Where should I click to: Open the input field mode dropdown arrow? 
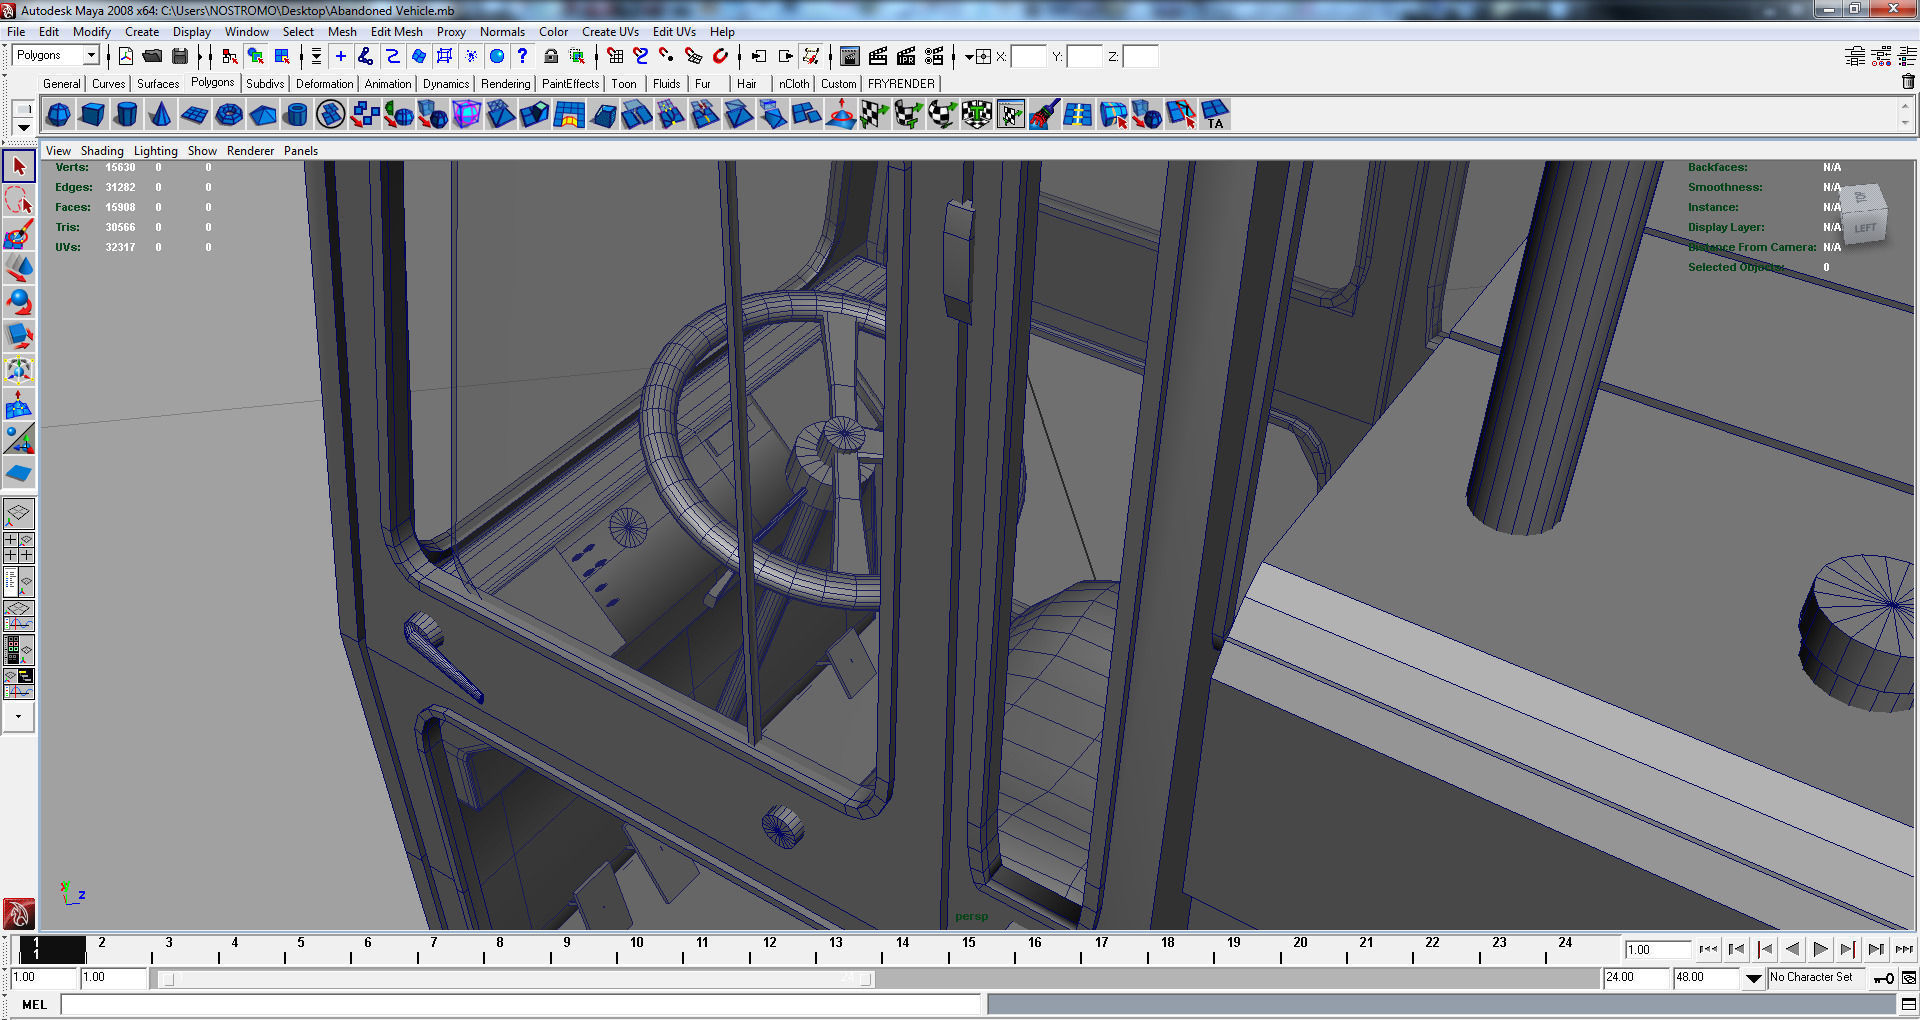968,57
